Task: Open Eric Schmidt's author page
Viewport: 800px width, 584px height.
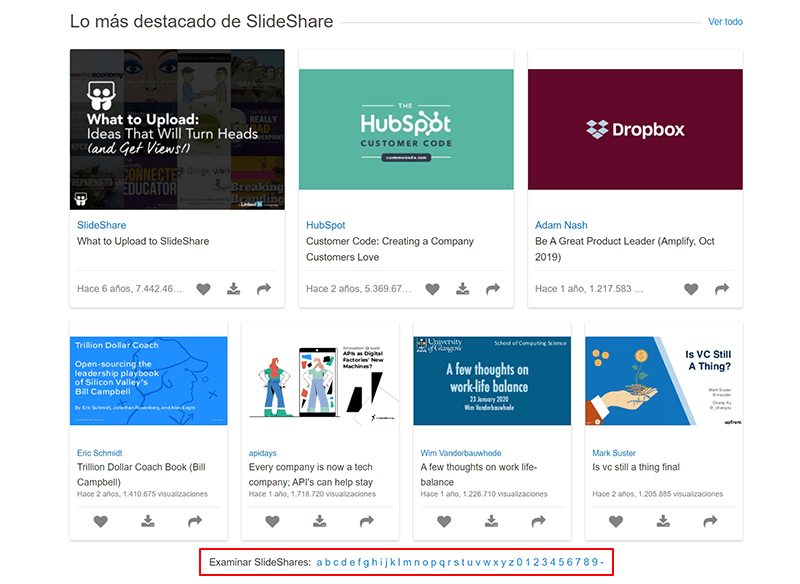Action: (x=99, y=452)
